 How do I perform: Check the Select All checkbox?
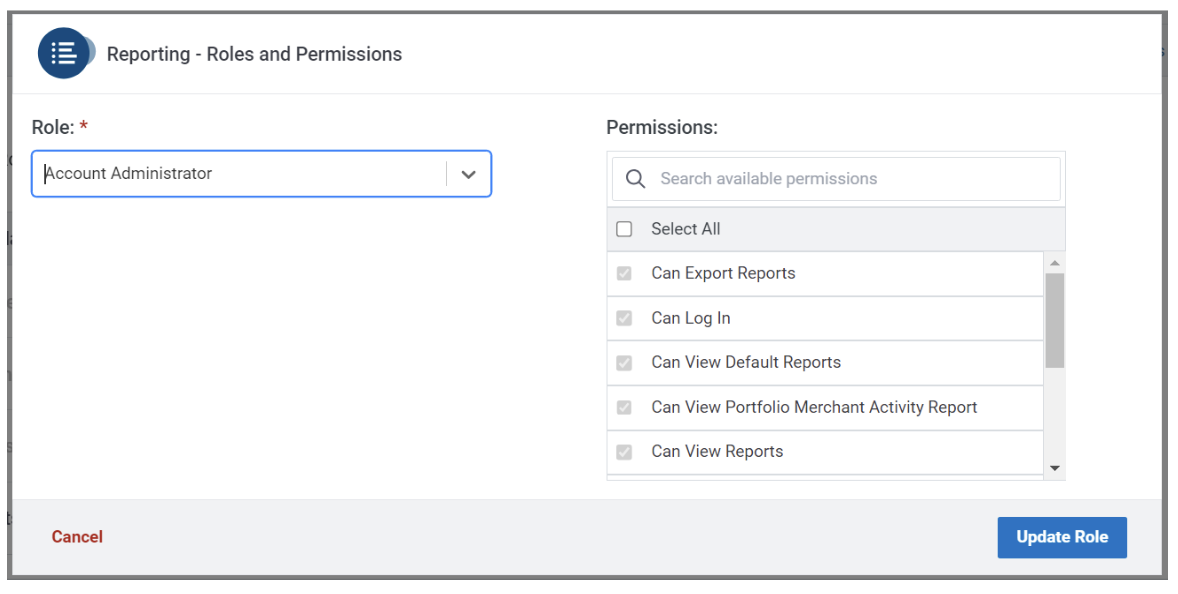624,229
